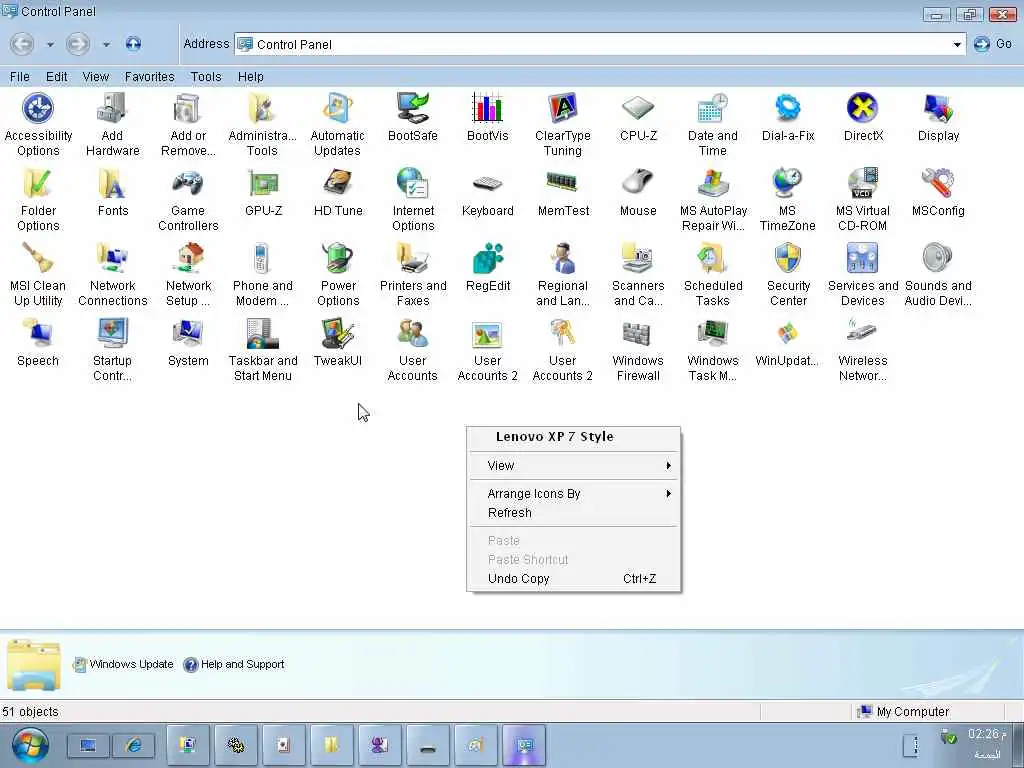1024x768 pixels.
Task: Open Windows Firewall icon
Action: pyautogui.click(x=638, y=334)
